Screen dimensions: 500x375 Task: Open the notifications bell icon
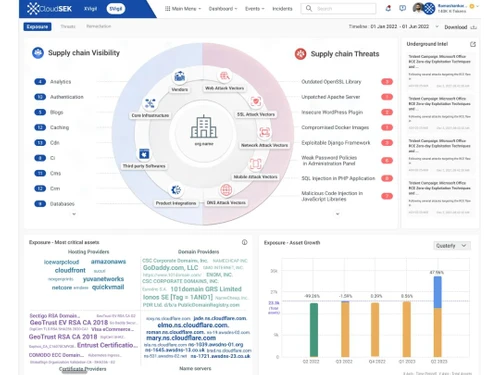[x=388, y=8]
